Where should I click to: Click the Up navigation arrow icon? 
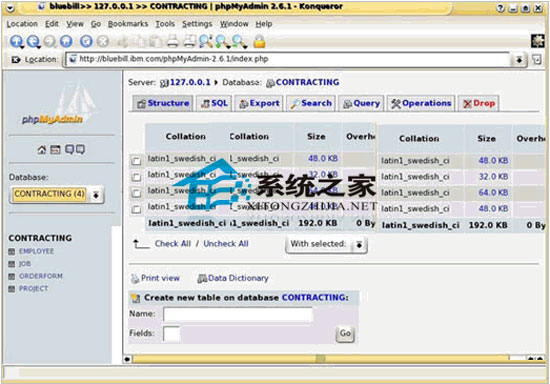tap(16, 41)
